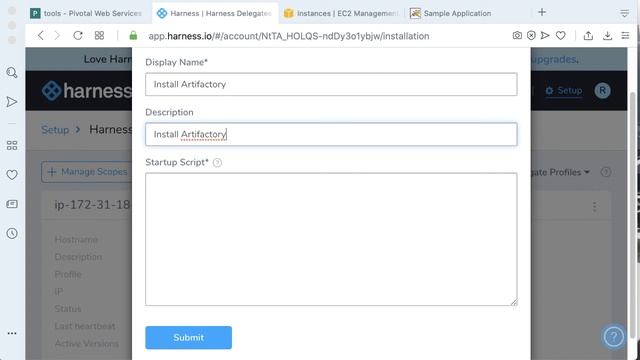Switch to Sample Application tab
Screen dimensions: 640x360
[451, 13]
